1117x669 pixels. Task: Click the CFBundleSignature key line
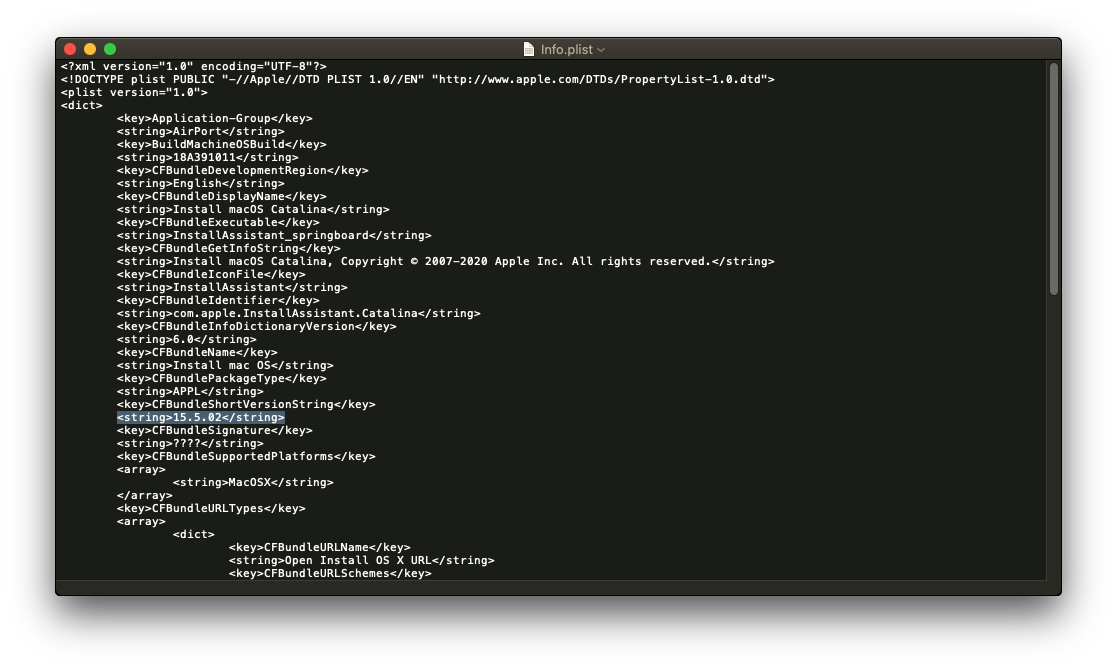pyautogui.click(x=214, y=430)
